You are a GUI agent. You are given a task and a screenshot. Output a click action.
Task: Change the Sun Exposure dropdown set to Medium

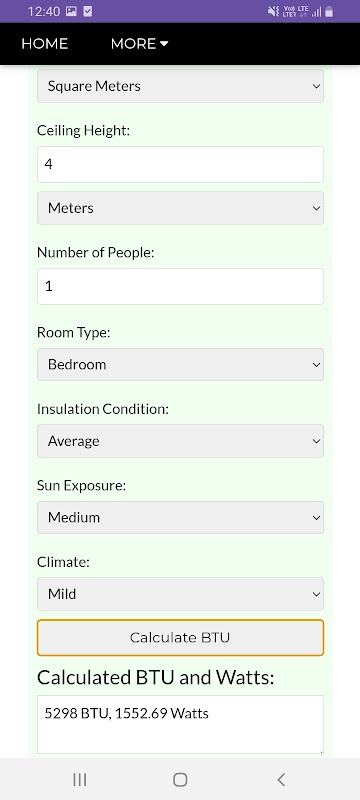click(181, 517)
